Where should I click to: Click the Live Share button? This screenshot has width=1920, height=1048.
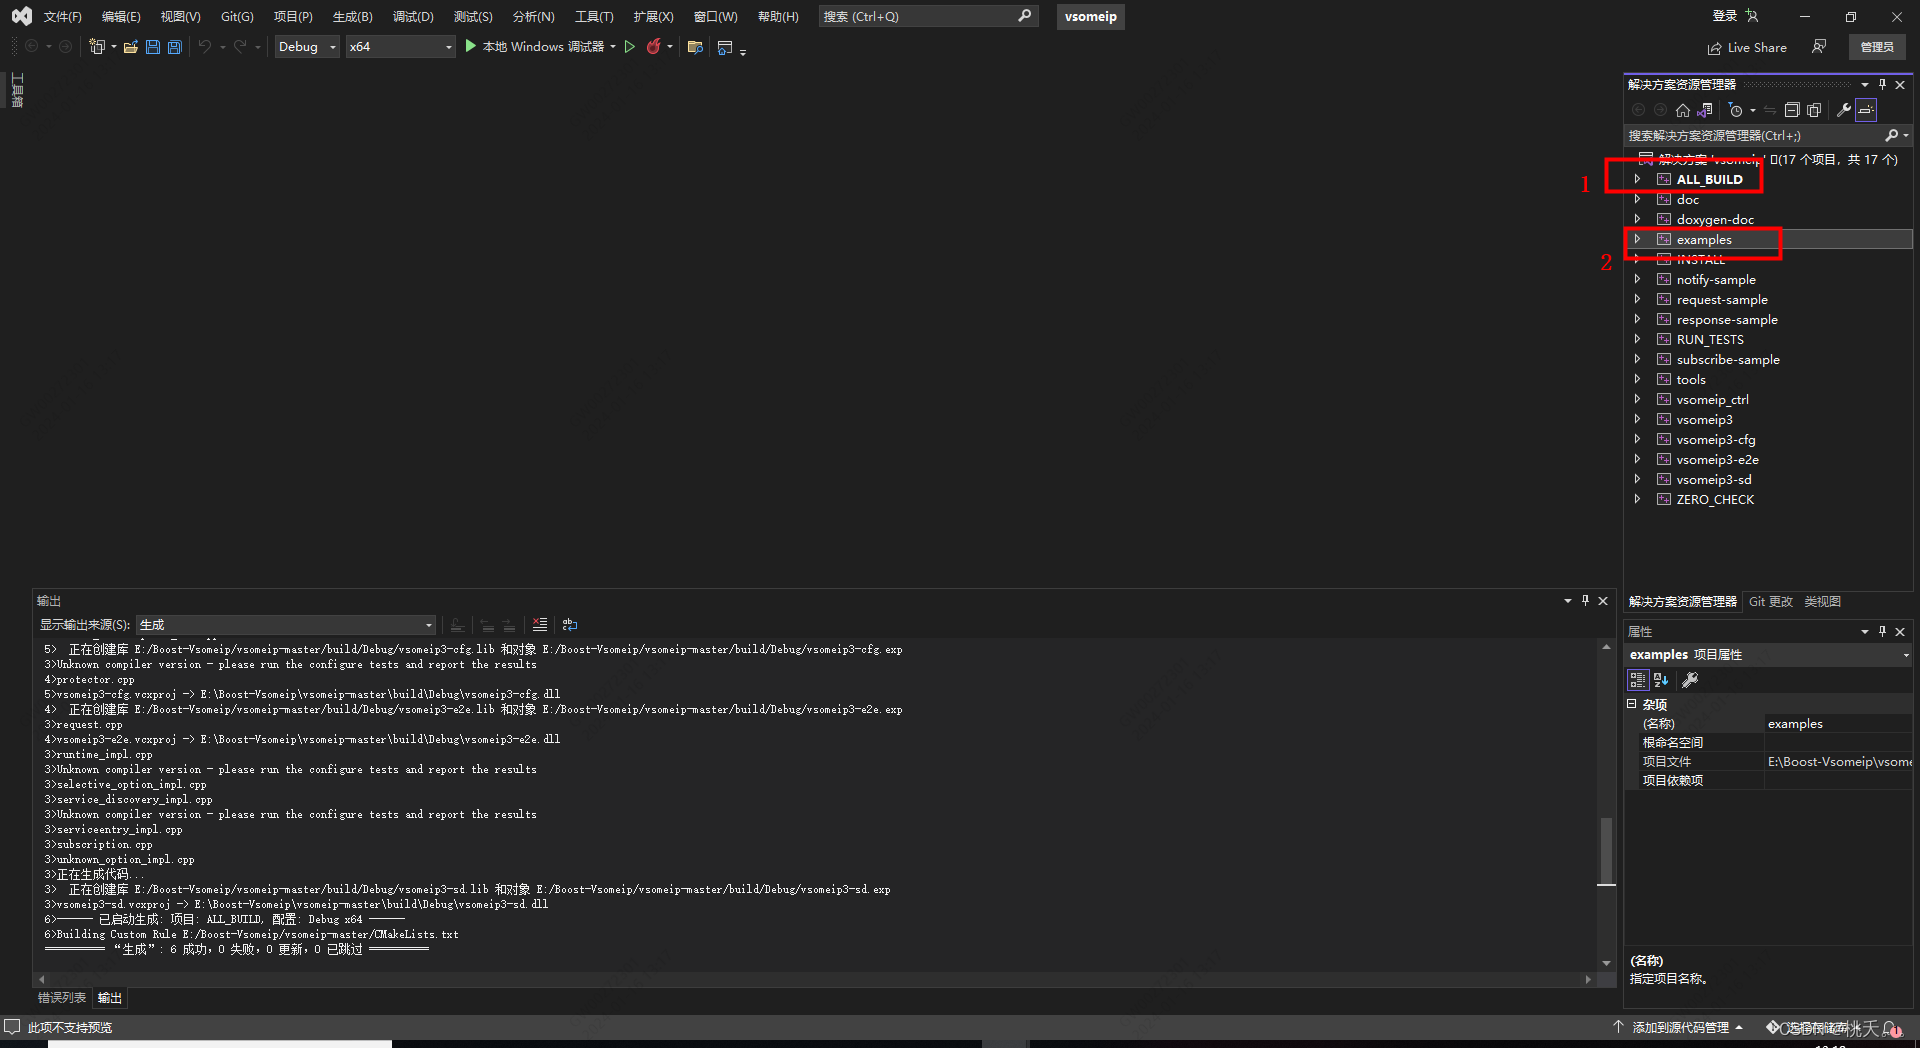[x=1747, y=47]
